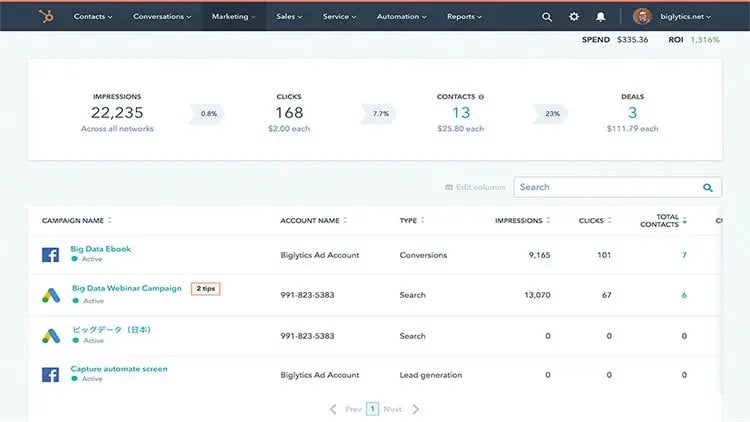Click Facebook icon for Capture automate screen

pos(50,374)
